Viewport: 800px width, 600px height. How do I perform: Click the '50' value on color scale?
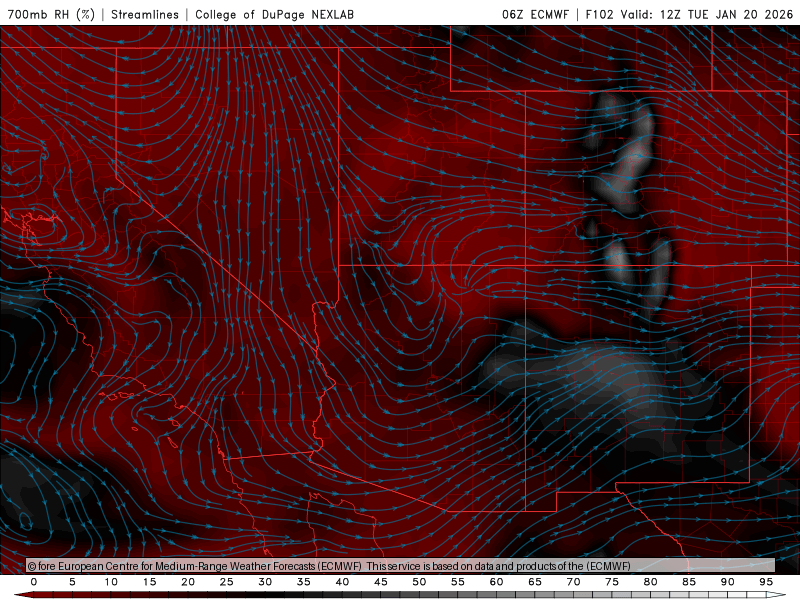(419, 582)
